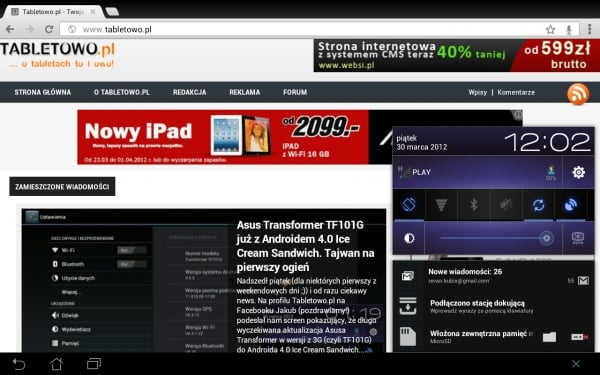Open REKLAMA menu item
The height and width of the screenshot is (375, 600).
(x=245, y=92)
